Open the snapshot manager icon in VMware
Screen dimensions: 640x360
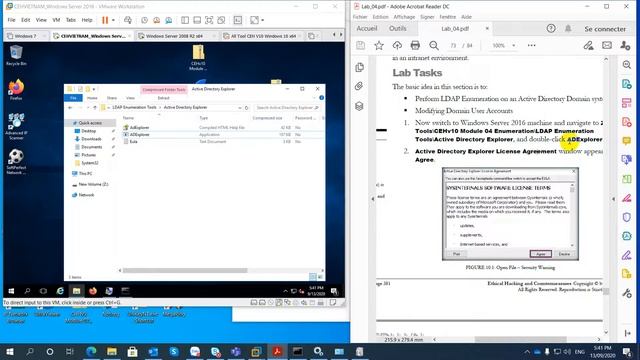pyautogui.click(x=168, y=20)
